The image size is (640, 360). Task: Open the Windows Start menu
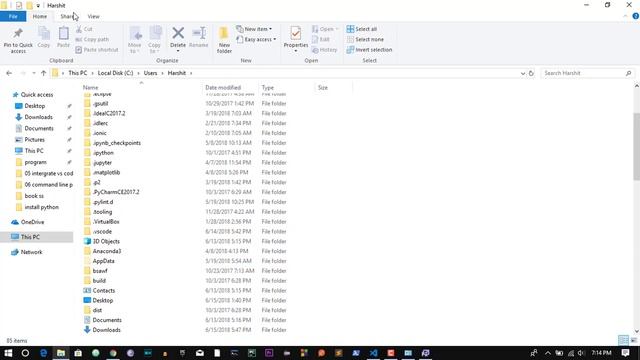point(8,353)
